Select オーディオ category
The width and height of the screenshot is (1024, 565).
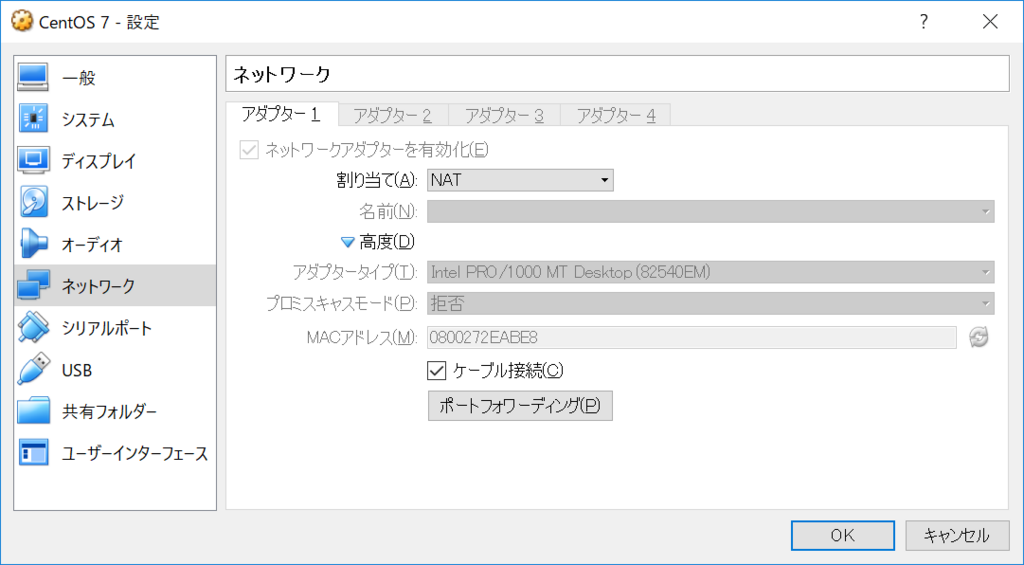115,244
